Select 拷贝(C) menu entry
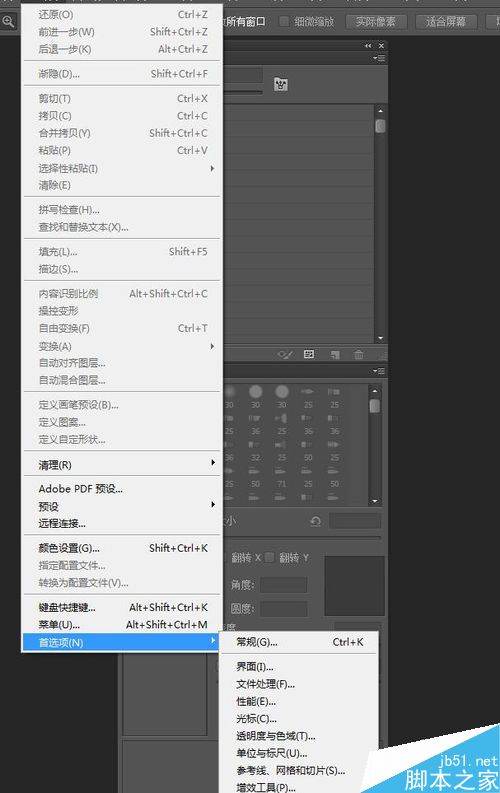The height and width of the screenshot is (793, 500). pos(122,116)
